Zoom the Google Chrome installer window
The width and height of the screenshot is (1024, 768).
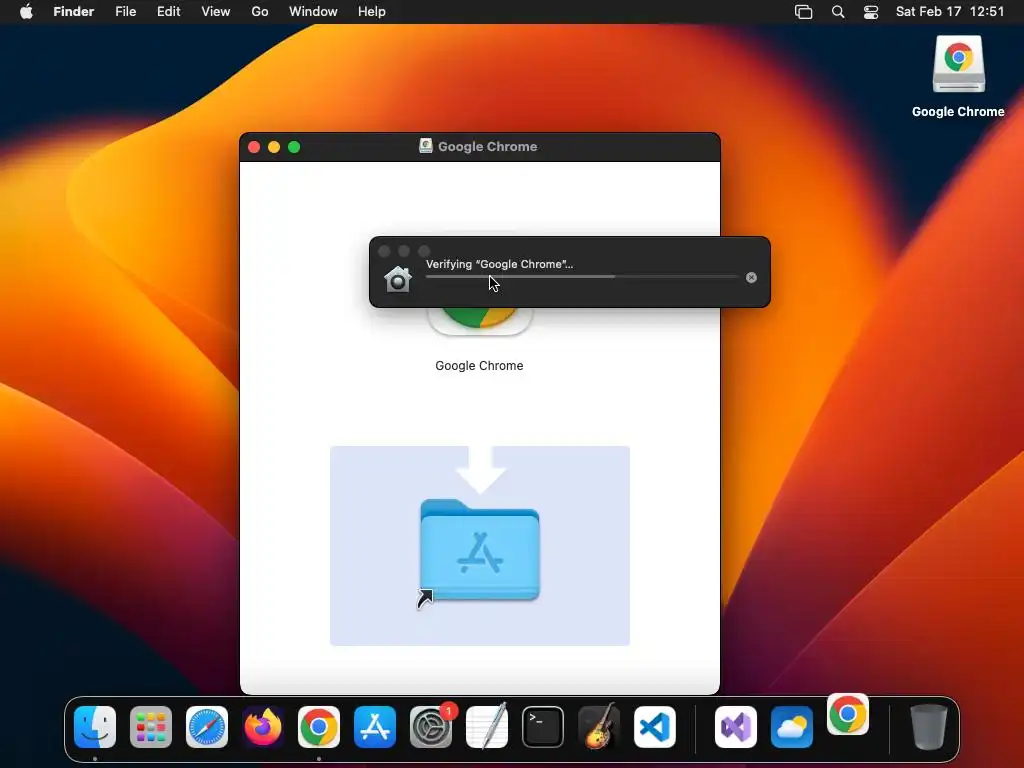point(295,147)
